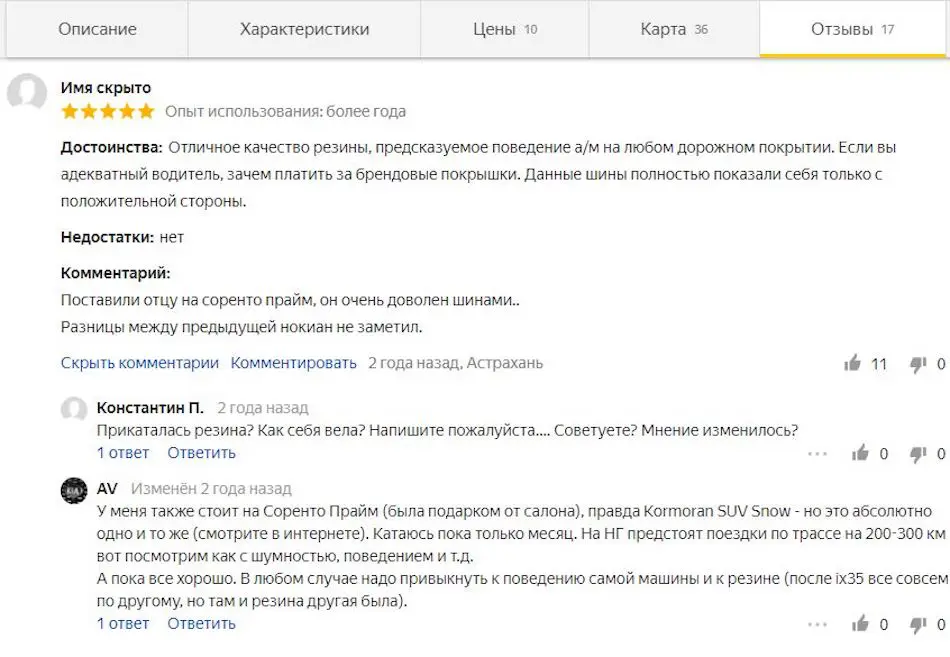950x657 pixels.
Task: Click the Достоинства label
Action: pyautogui.click(x=111, y=147)
